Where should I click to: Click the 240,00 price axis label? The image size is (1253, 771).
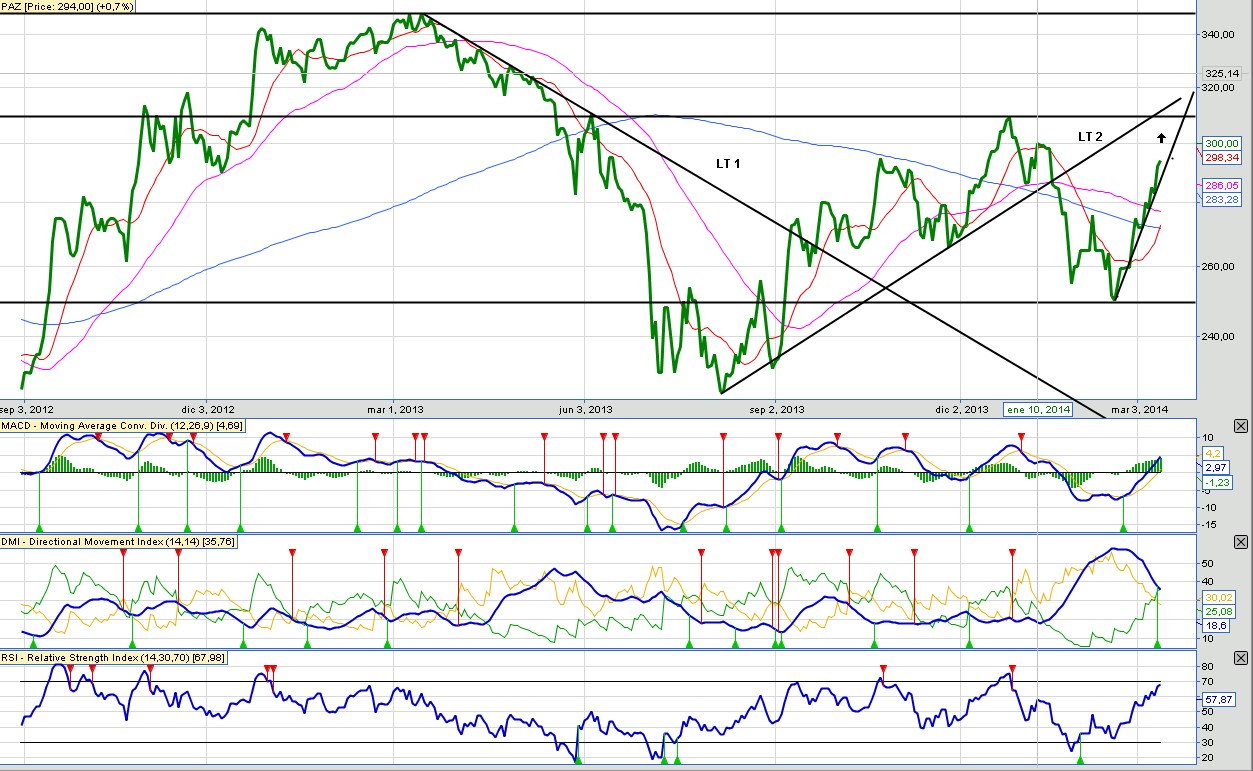click(x=1220, y=336)
